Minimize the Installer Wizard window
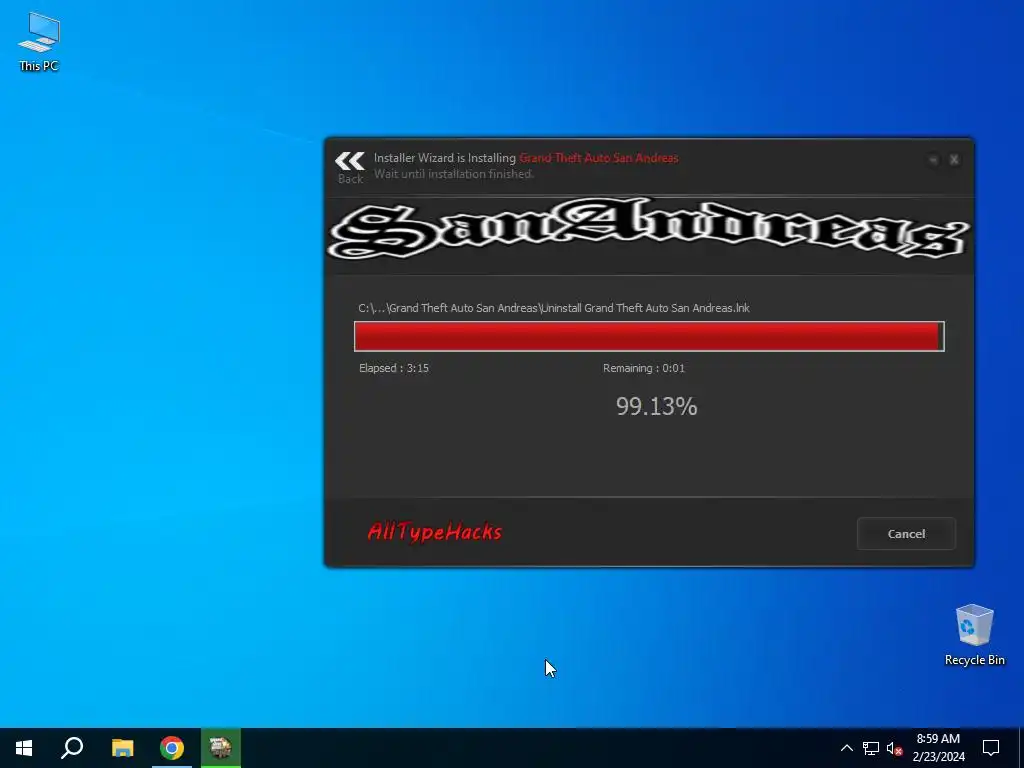Viewport: 1024px width, 768px height. (x=933, y=159)
